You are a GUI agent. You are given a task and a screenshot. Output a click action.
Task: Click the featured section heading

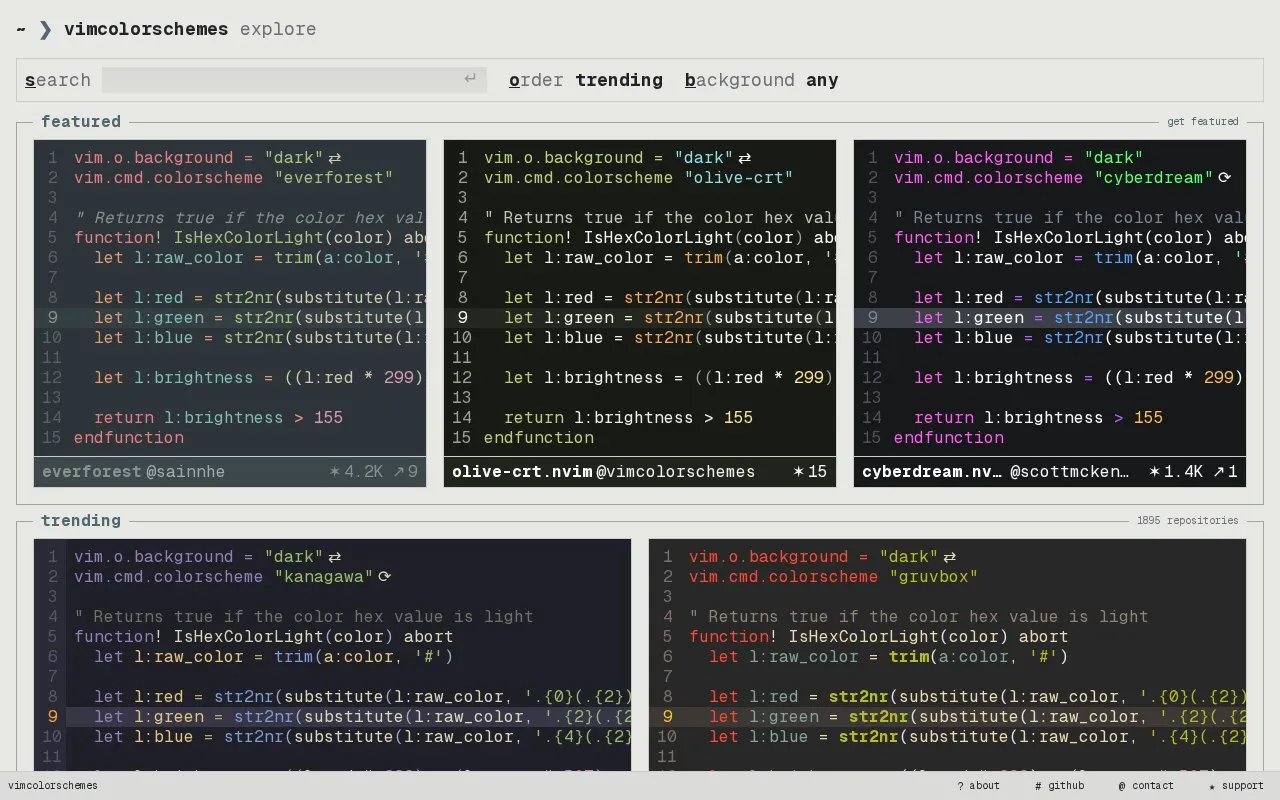[x=81, y=121]
